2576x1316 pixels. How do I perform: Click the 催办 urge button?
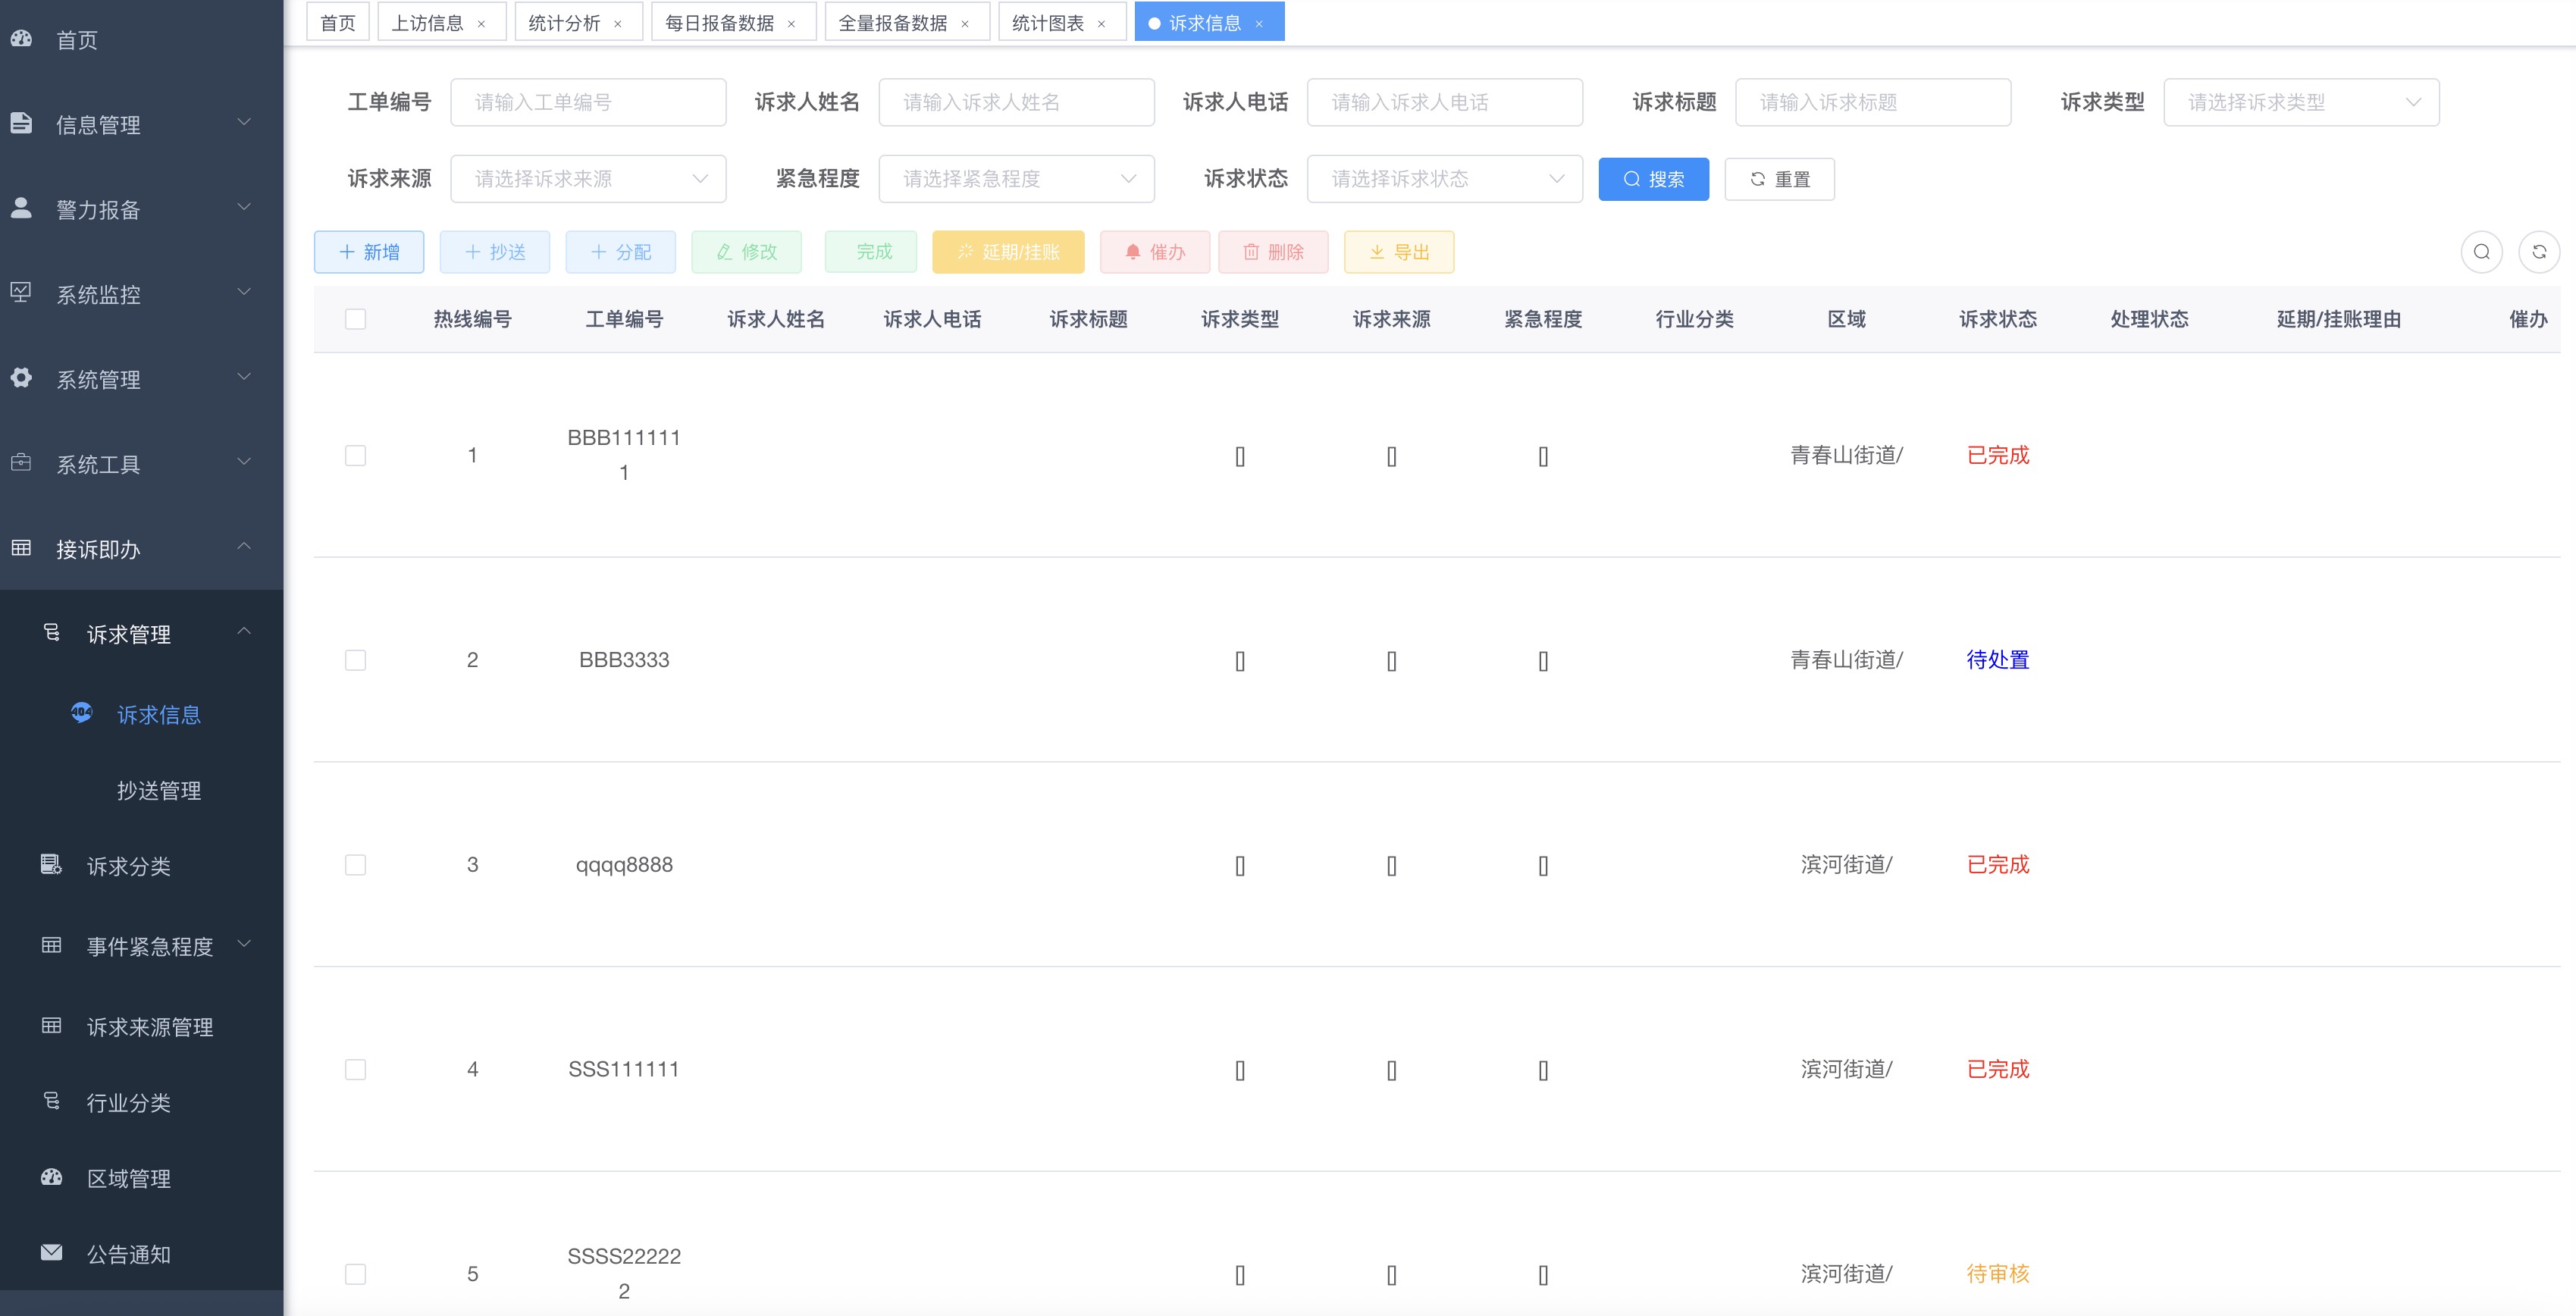pos(1155,252)
